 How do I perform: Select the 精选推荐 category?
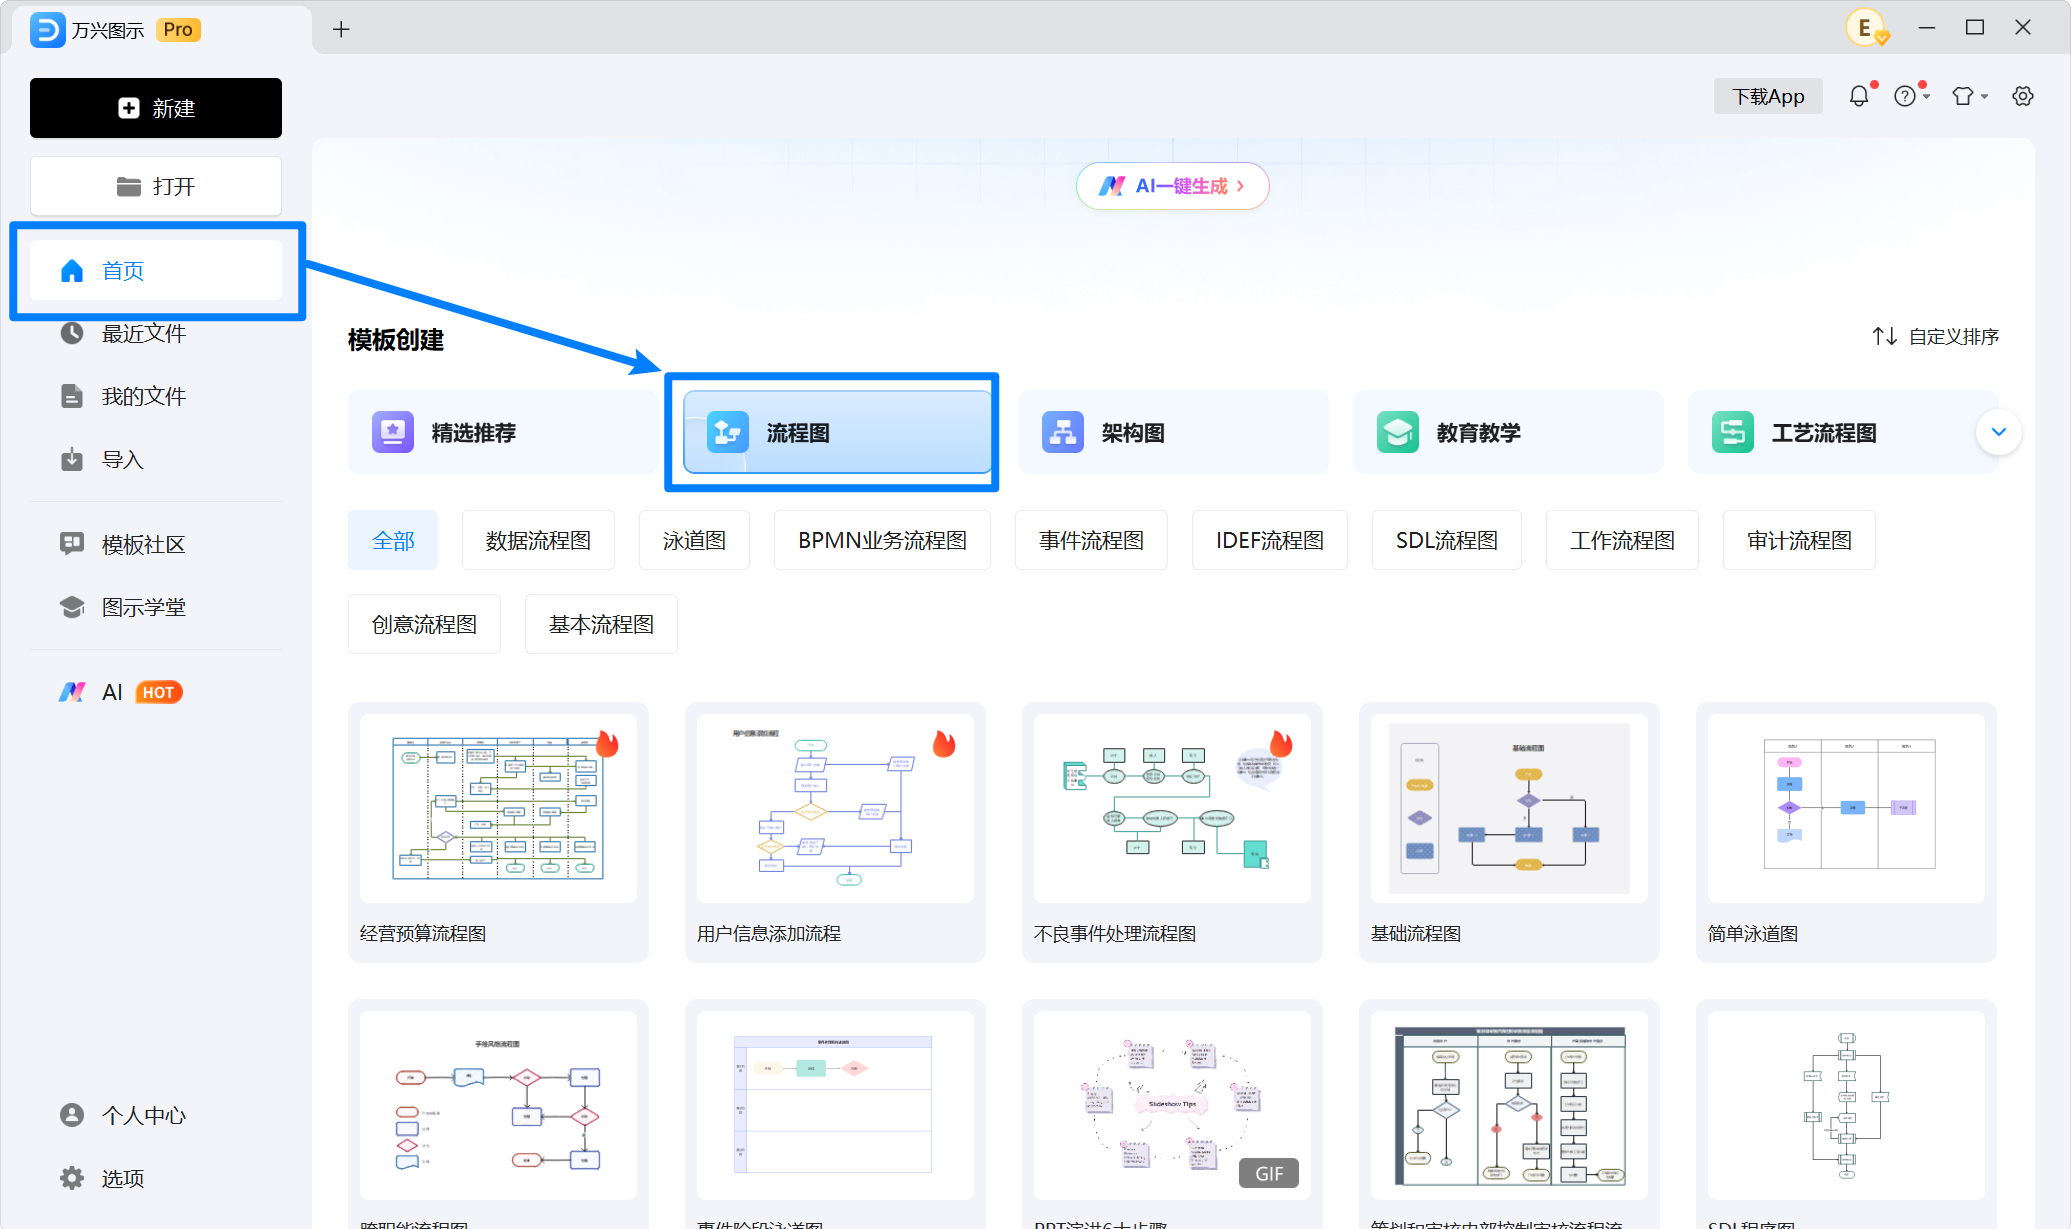pyautogui.click(x=503, y=432)
